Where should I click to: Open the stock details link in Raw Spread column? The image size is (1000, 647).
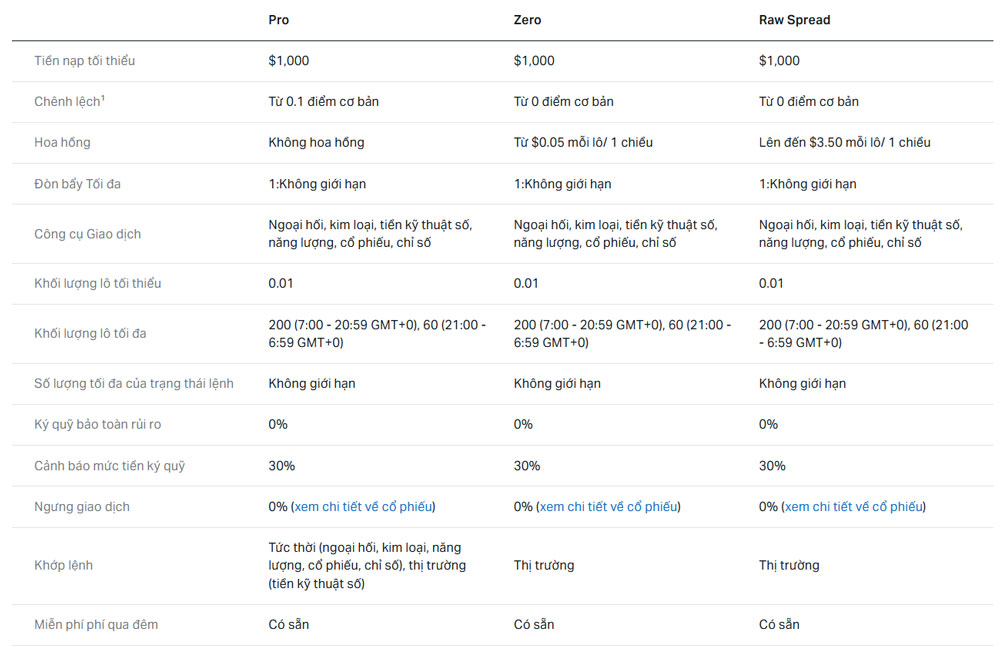pyautogui.click(x=854, y=507)
